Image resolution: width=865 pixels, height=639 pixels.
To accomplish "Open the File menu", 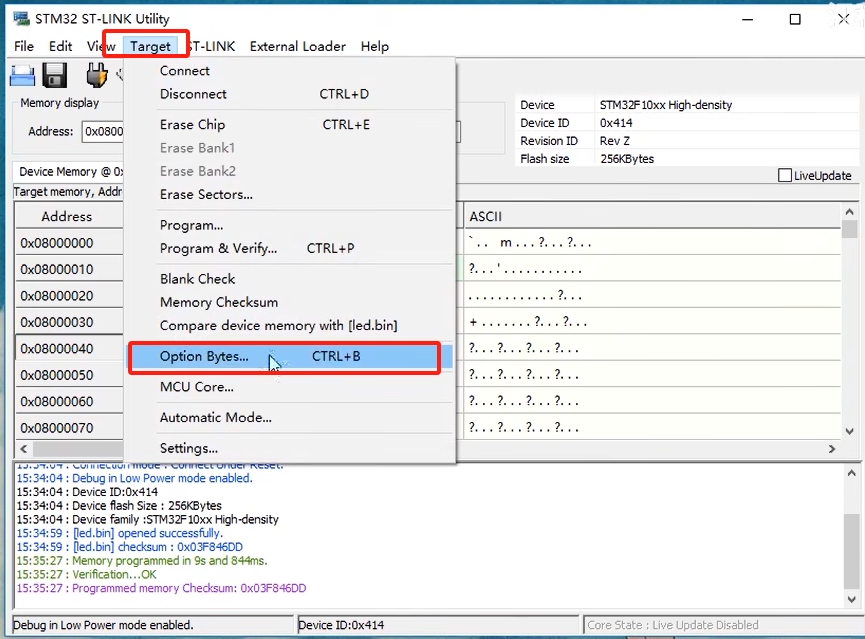I will pyautogui.click(x=24, y=46).
